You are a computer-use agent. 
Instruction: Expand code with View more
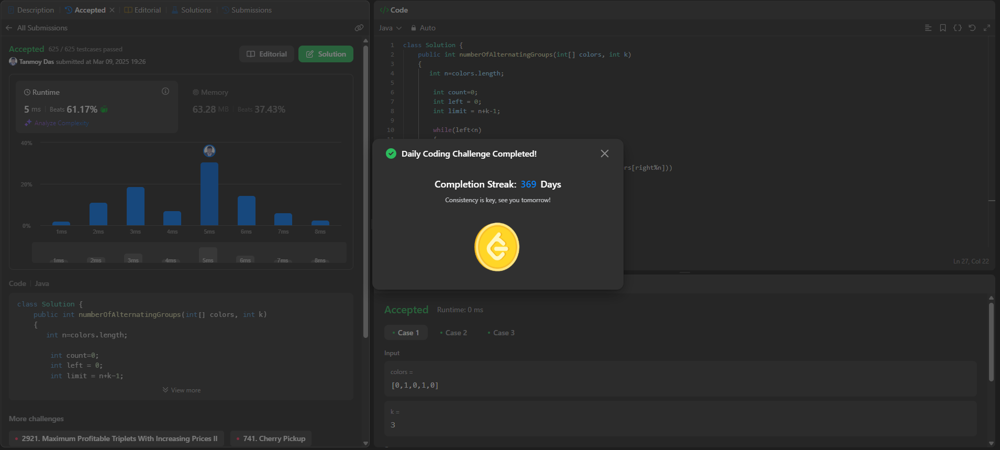[x=181, y=390]
